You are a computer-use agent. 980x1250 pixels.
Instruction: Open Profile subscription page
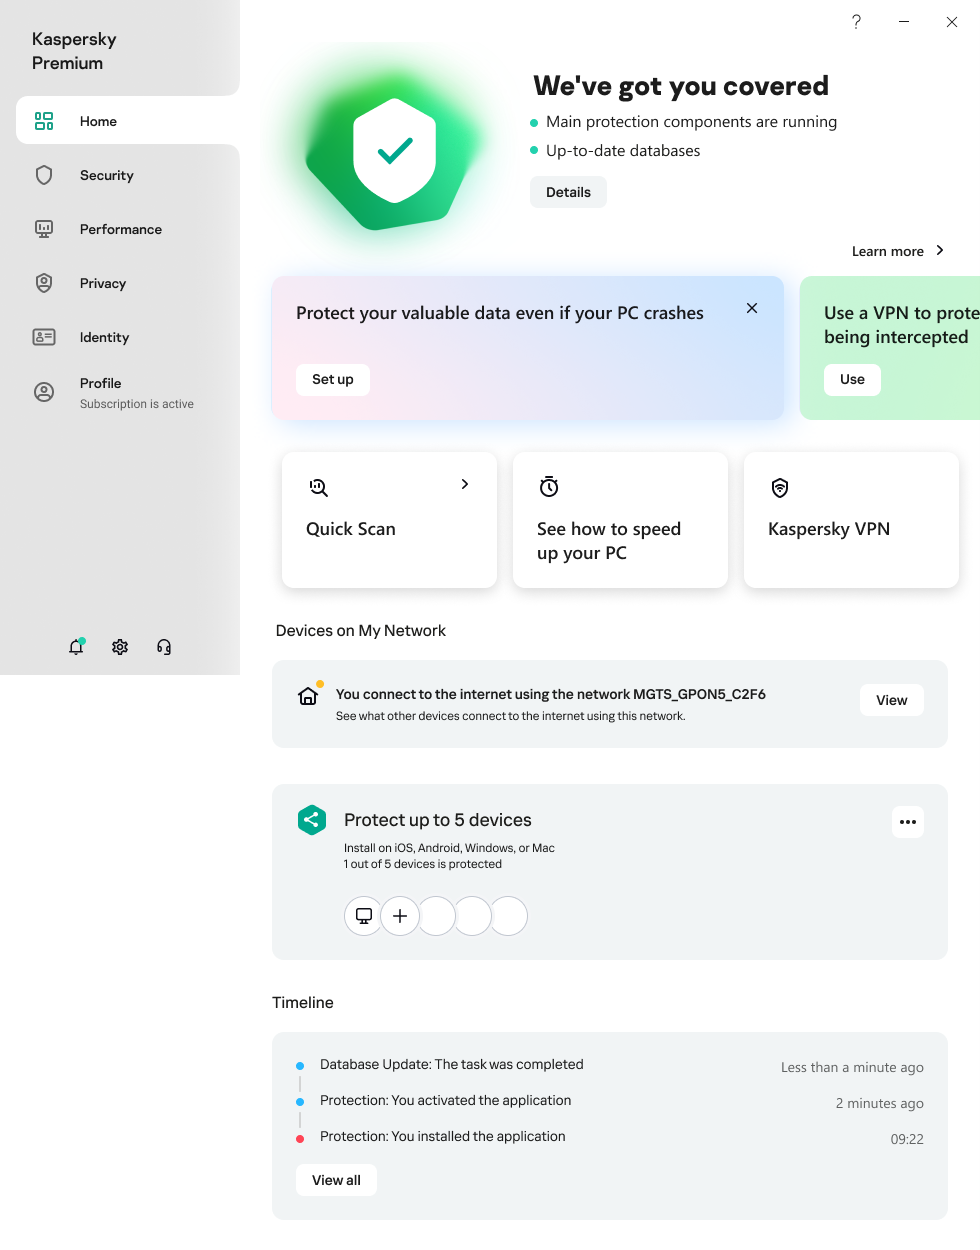coord(128,392)
